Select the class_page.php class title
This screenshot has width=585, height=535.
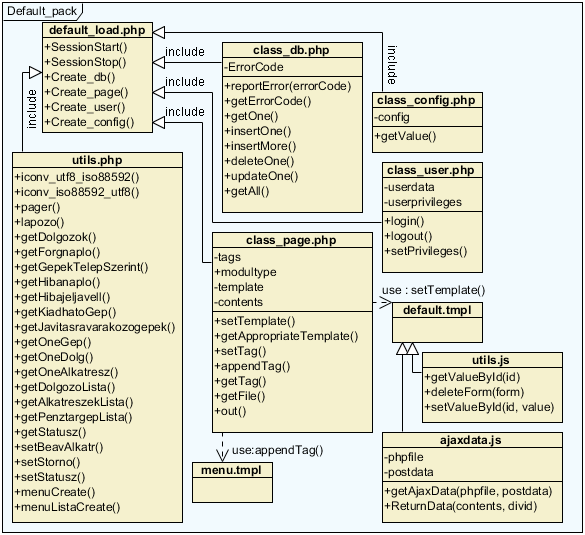(291, 240)
